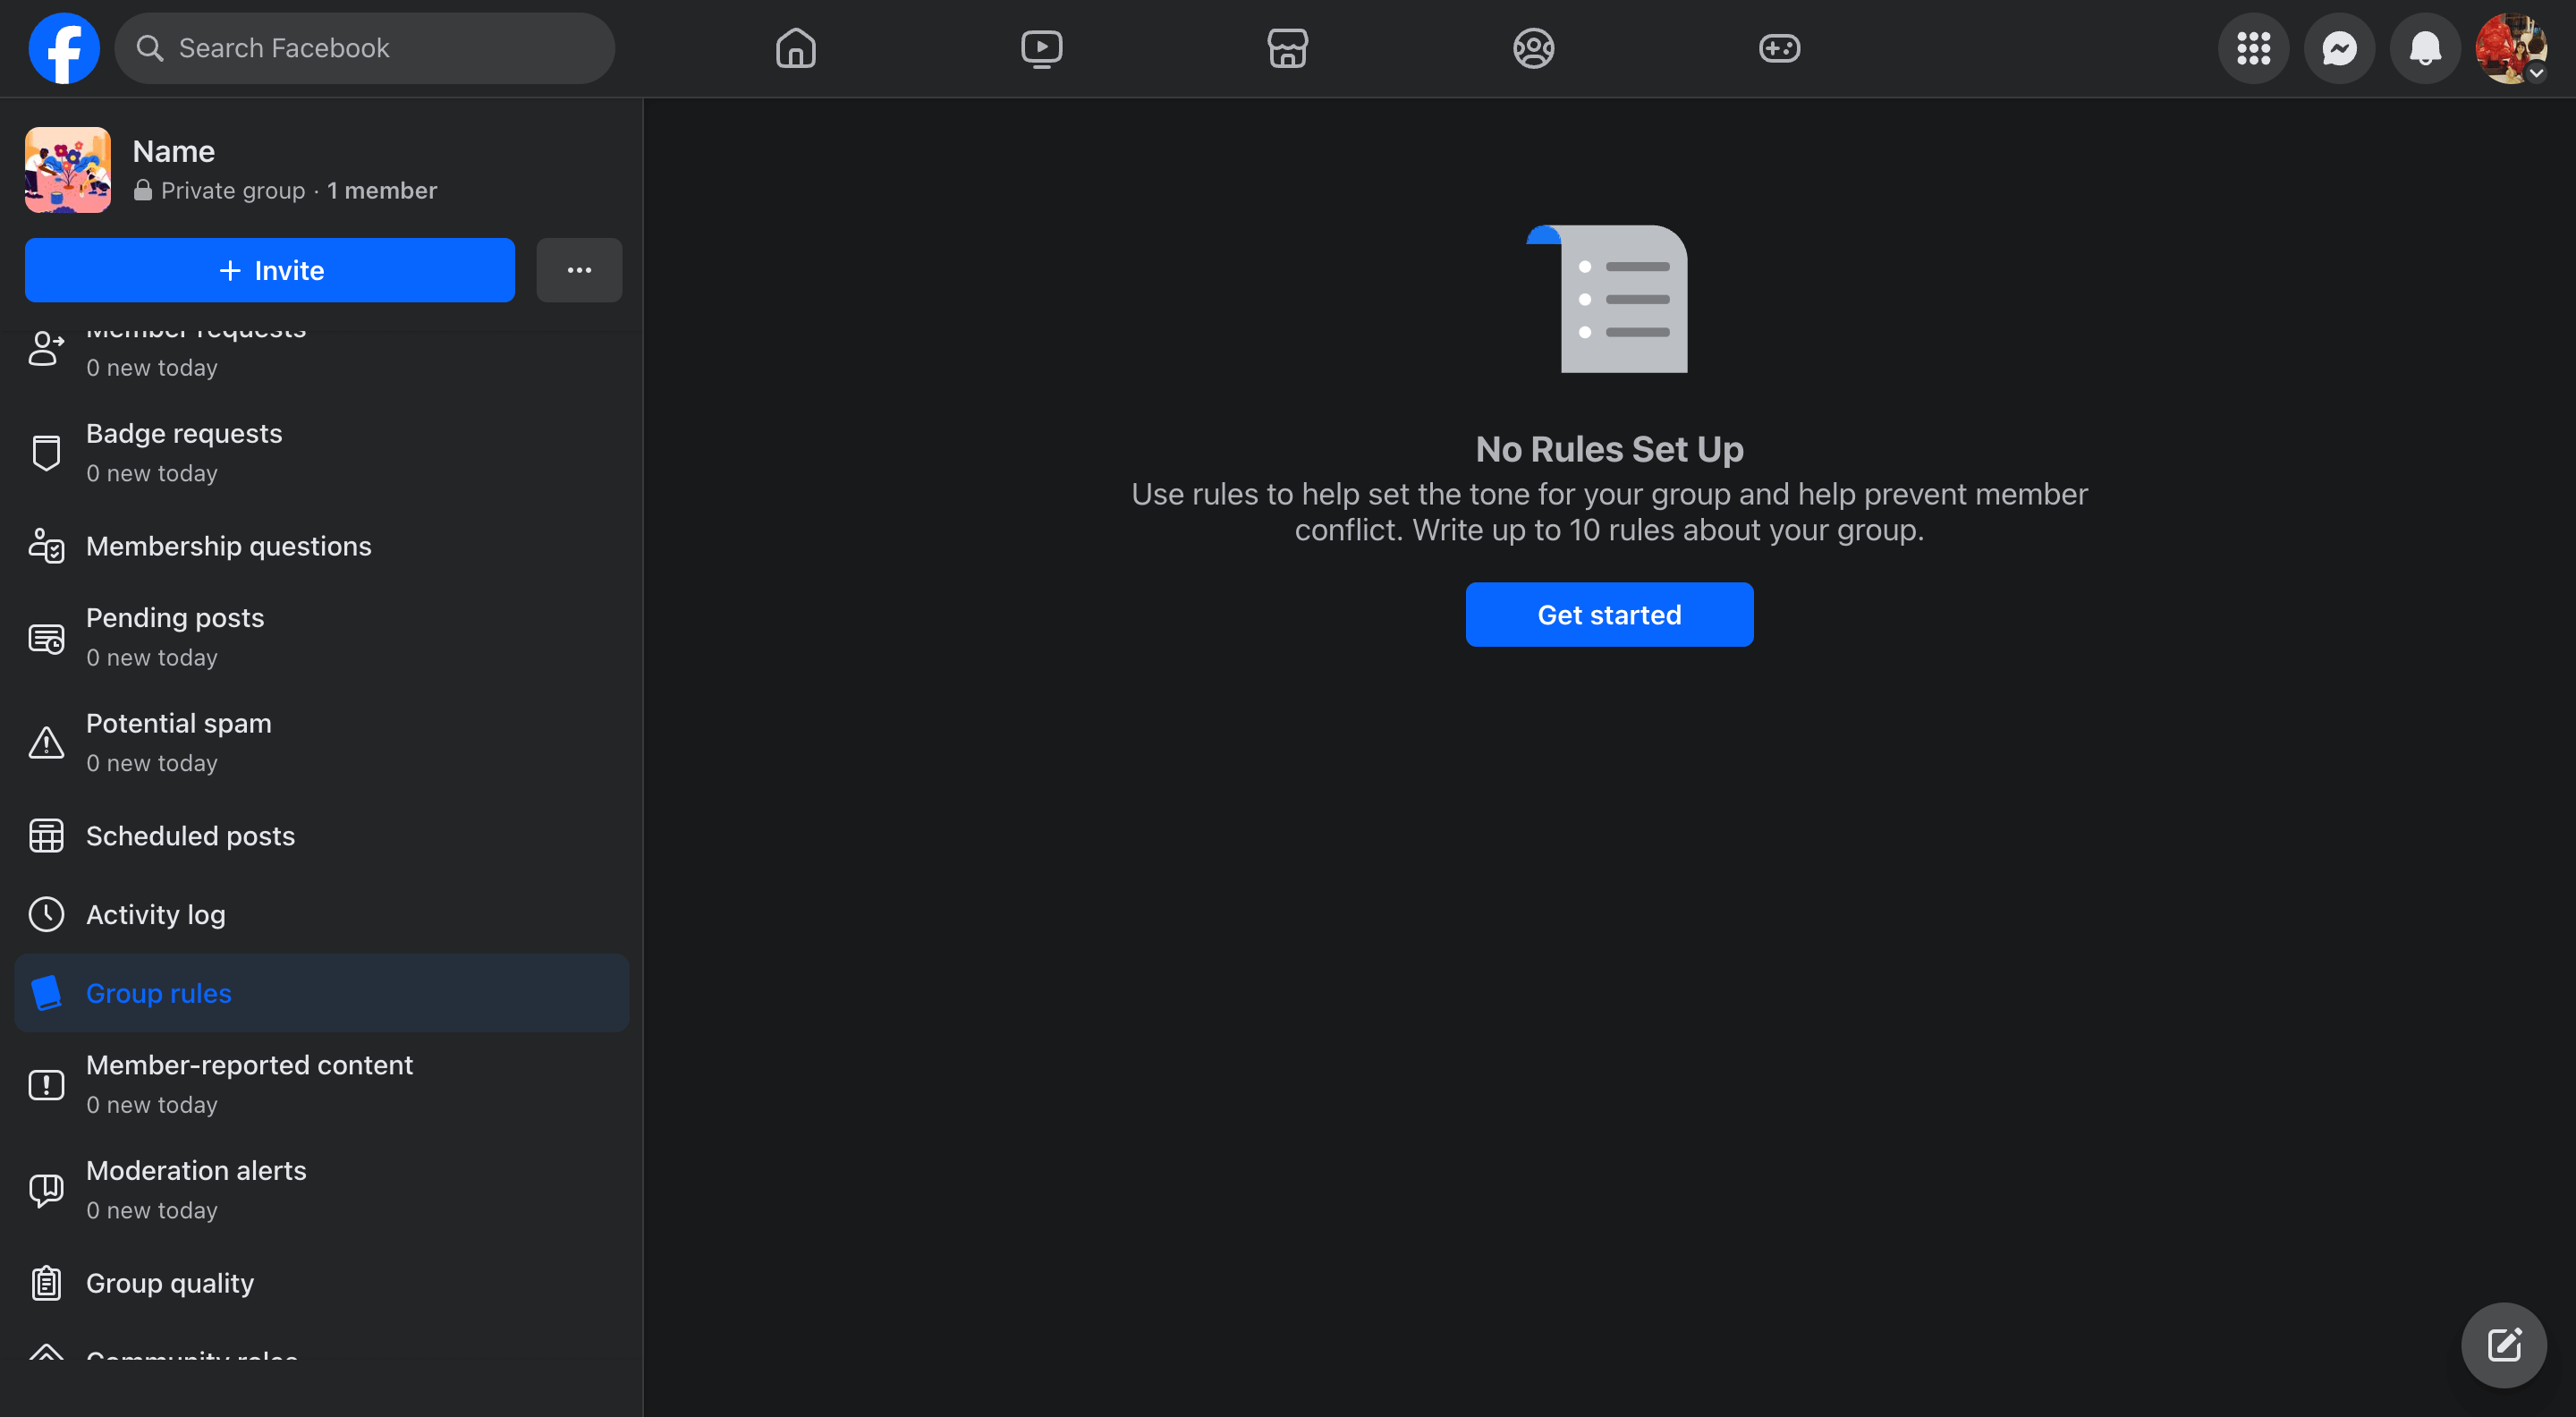This screenshot has width=2576, height=1417.
Task: Click Get started to create group rules
Action: (1610, 615)
